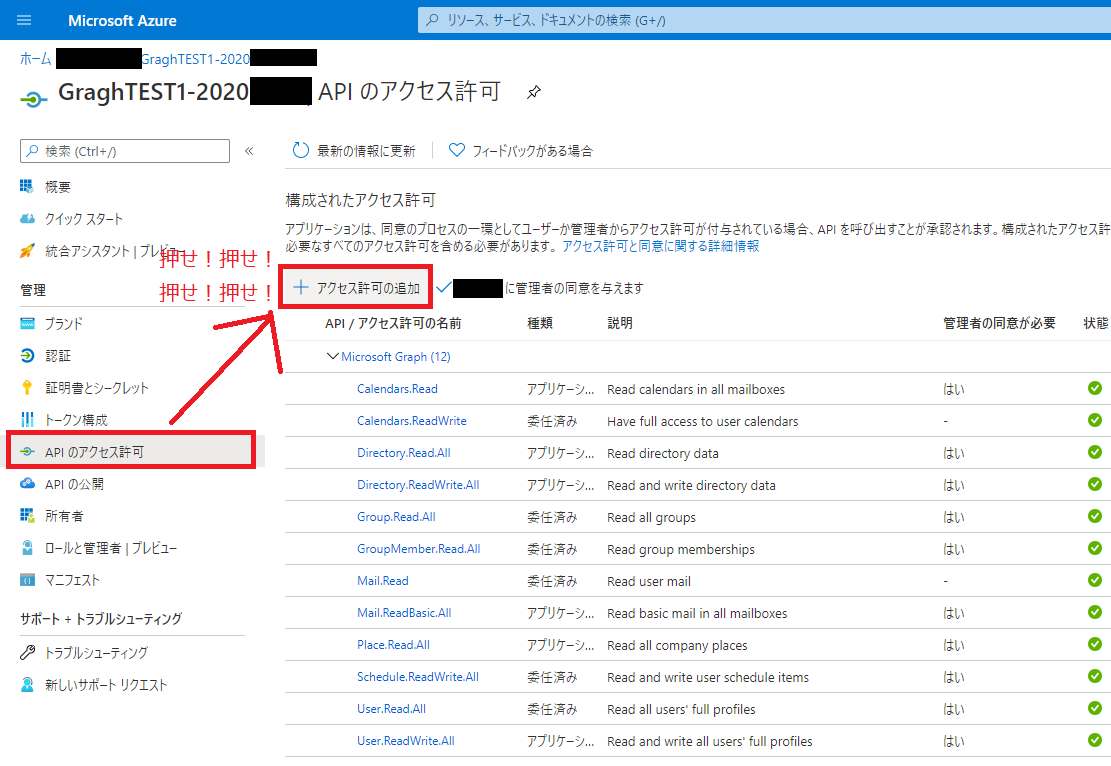Select トークン構成 in the sidebar

75,418
